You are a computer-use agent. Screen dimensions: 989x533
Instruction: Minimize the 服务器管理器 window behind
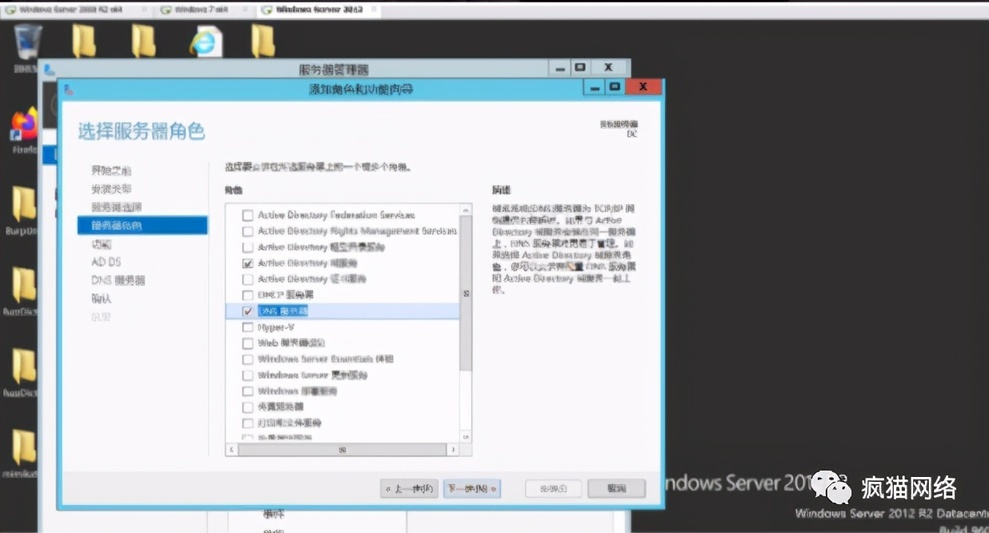click(x=559, y=68)
